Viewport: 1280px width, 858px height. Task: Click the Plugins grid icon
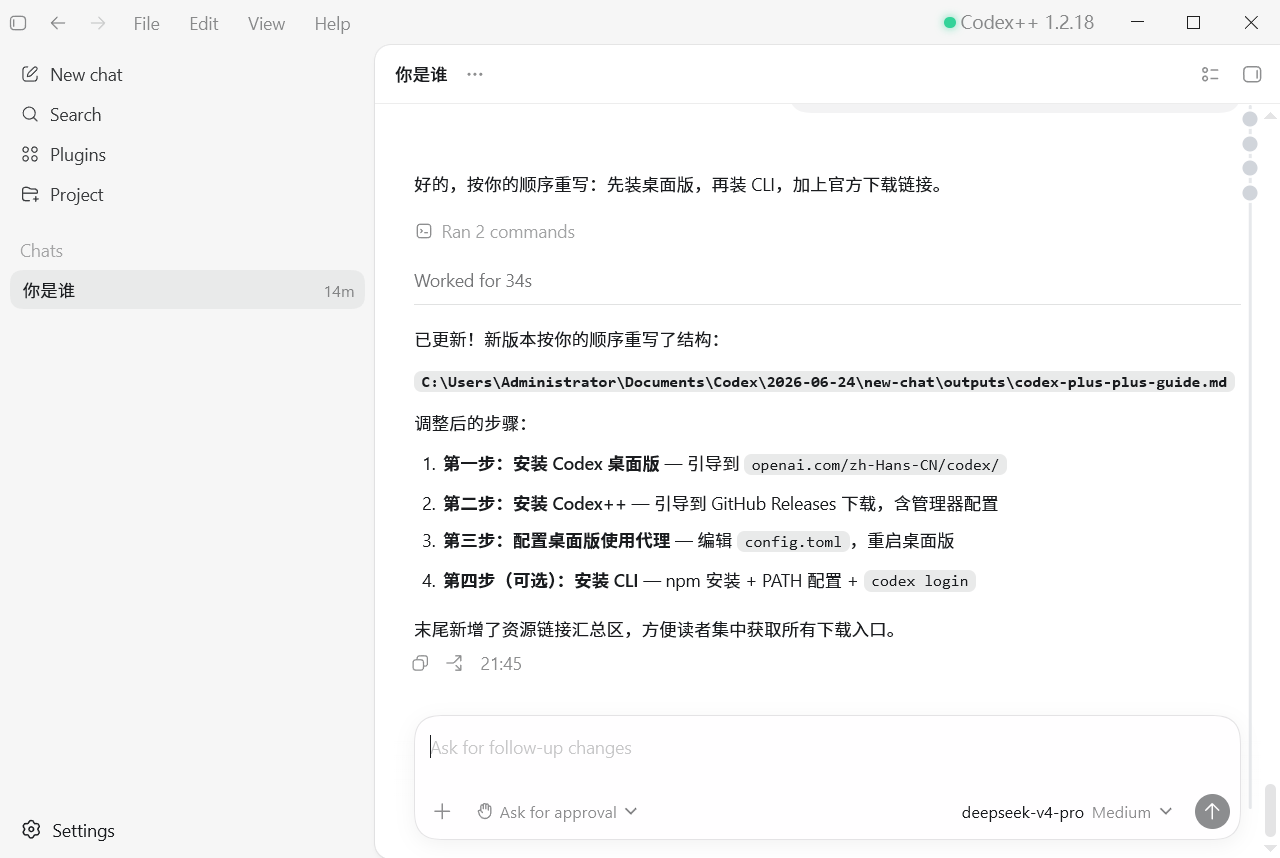tap(31, 154)
